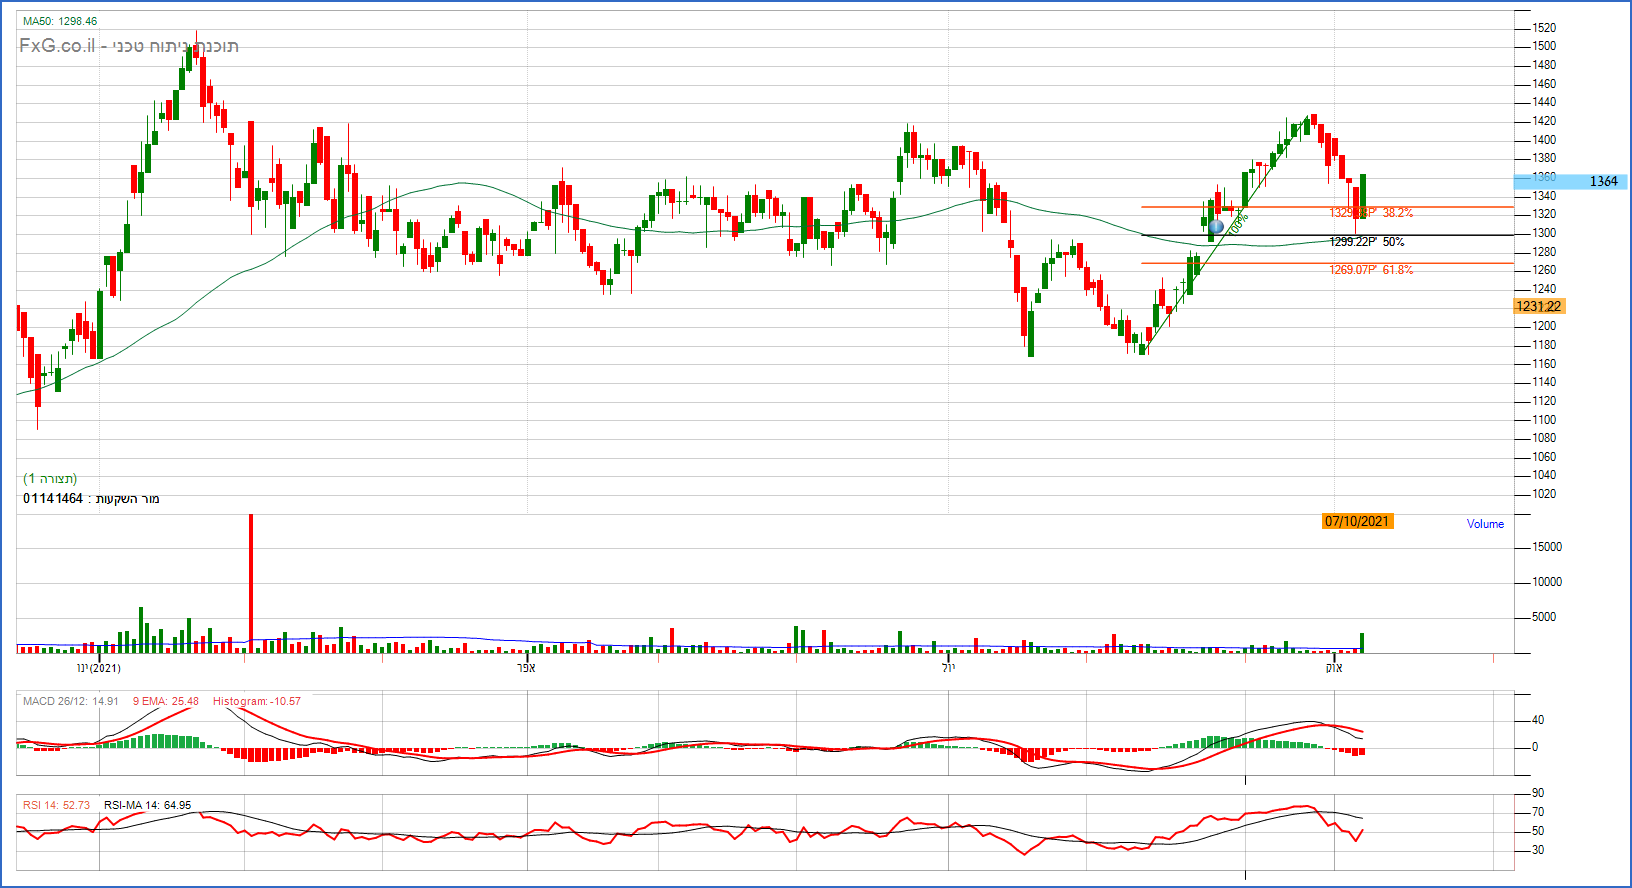Select the MA50 indicator label

point(60,21)
